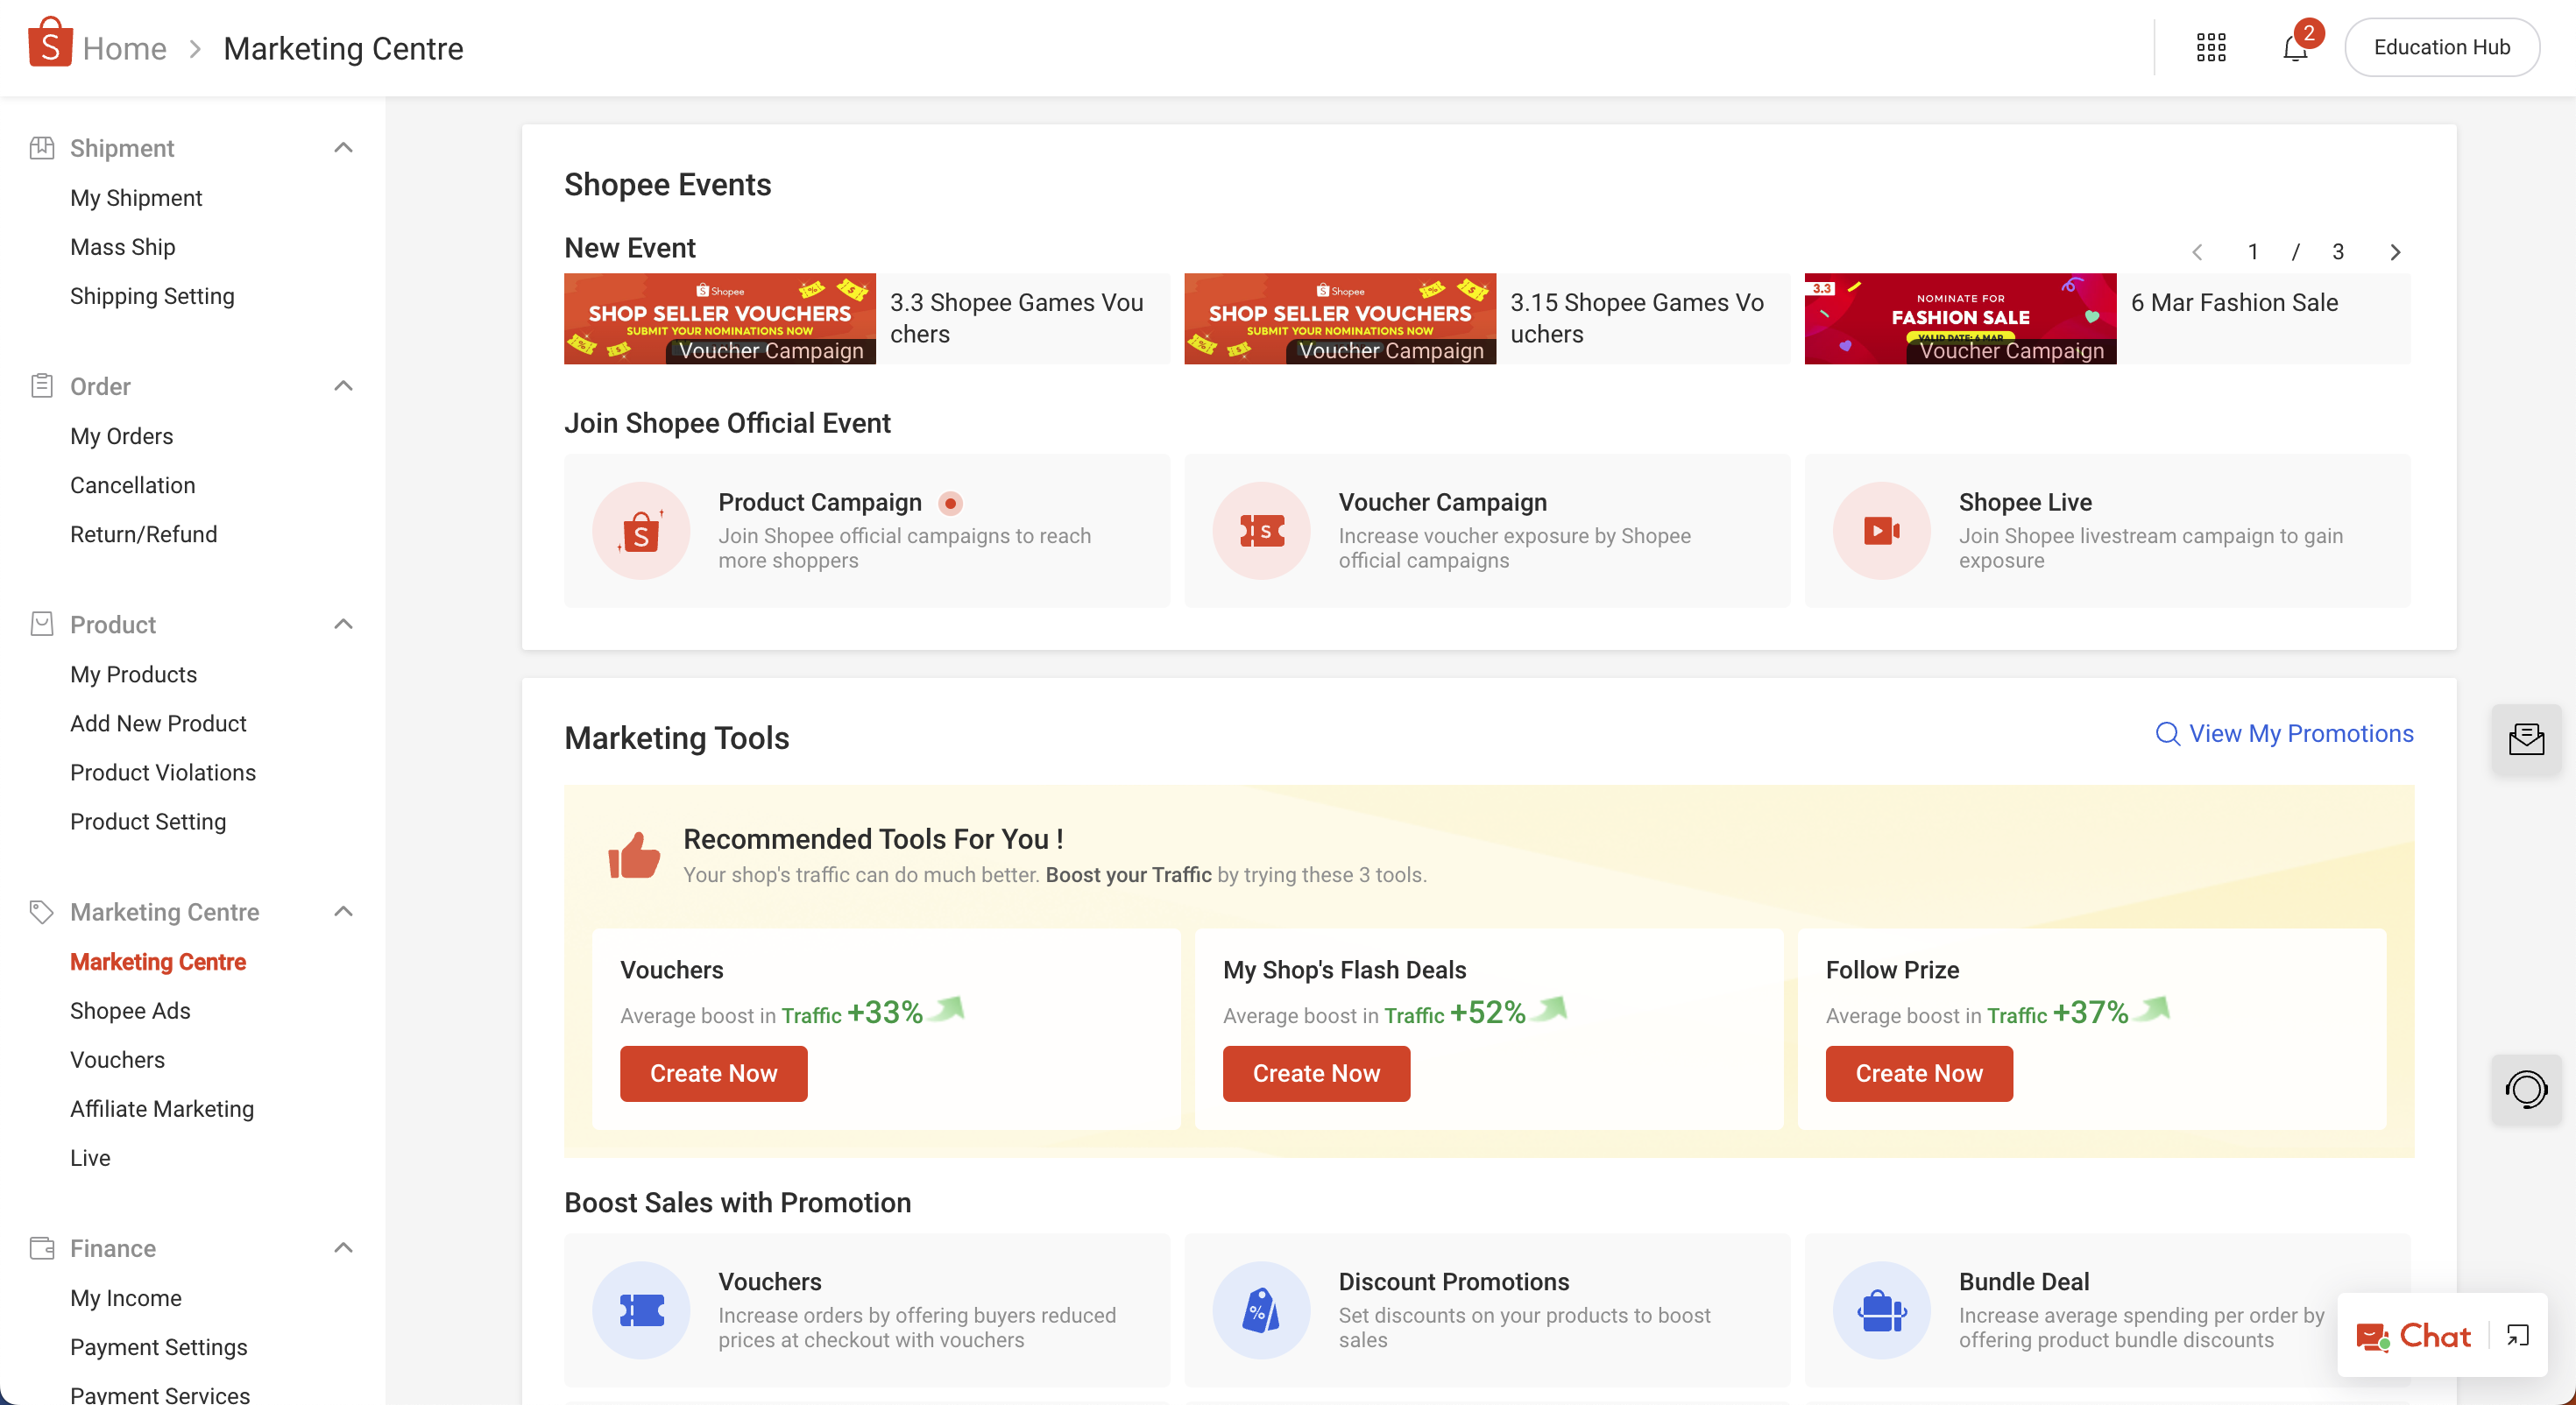Click Create Now under Flash Deals
The width and height of the screenshot is (2576, 1405).
pyautogui.click(x=1316, y=1073)
